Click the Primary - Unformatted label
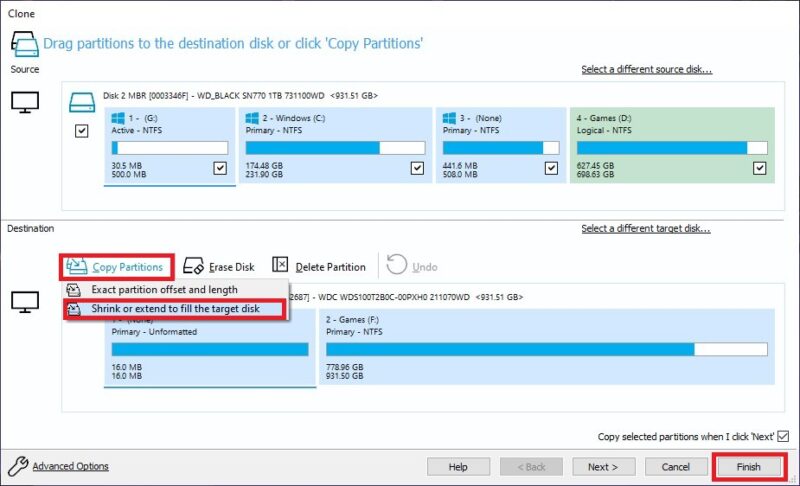 154,332
